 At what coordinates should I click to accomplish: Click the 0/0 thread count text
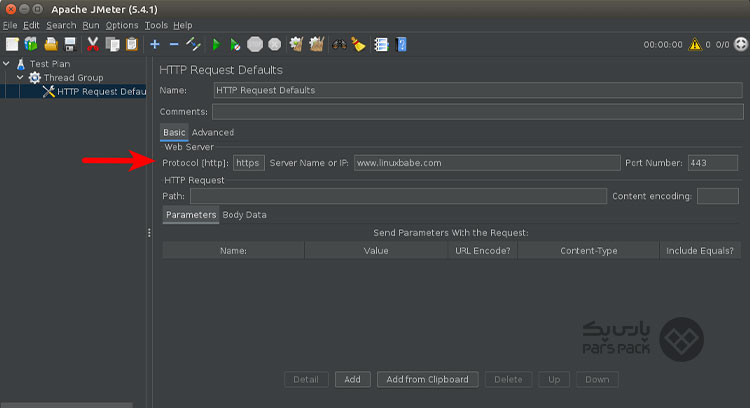tap(722, 44)
